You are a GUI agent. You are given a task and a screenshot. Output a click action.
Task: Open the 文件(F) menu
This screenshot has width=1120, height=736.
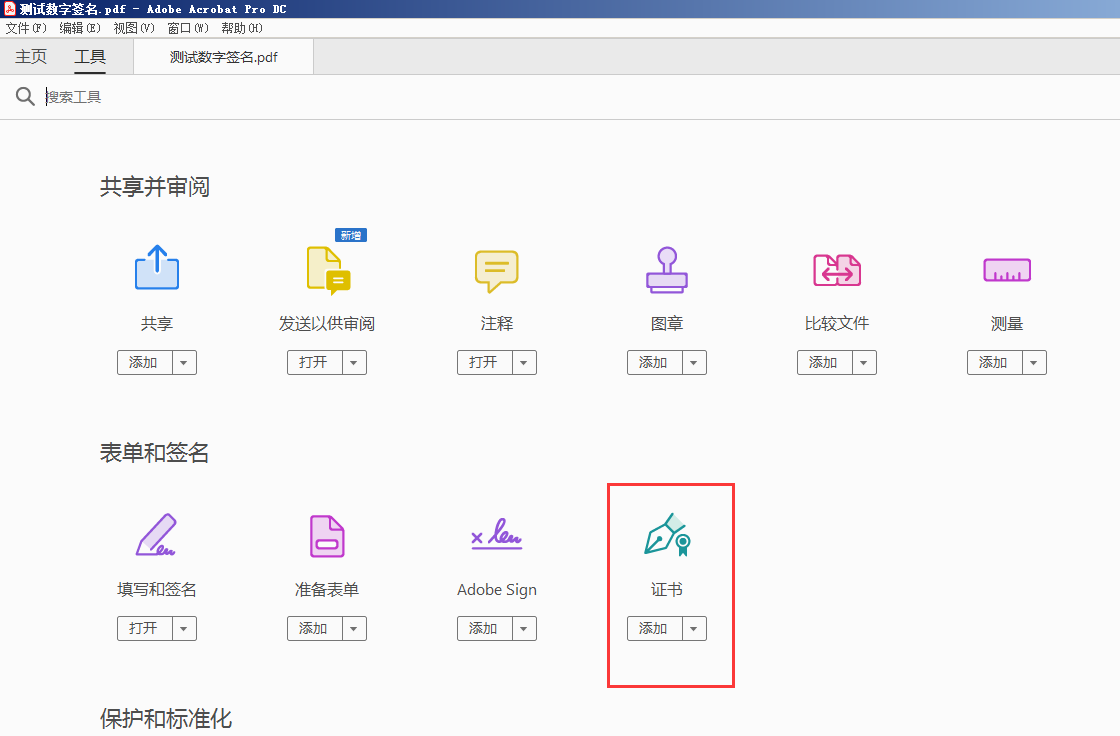[x=26, y=28]
